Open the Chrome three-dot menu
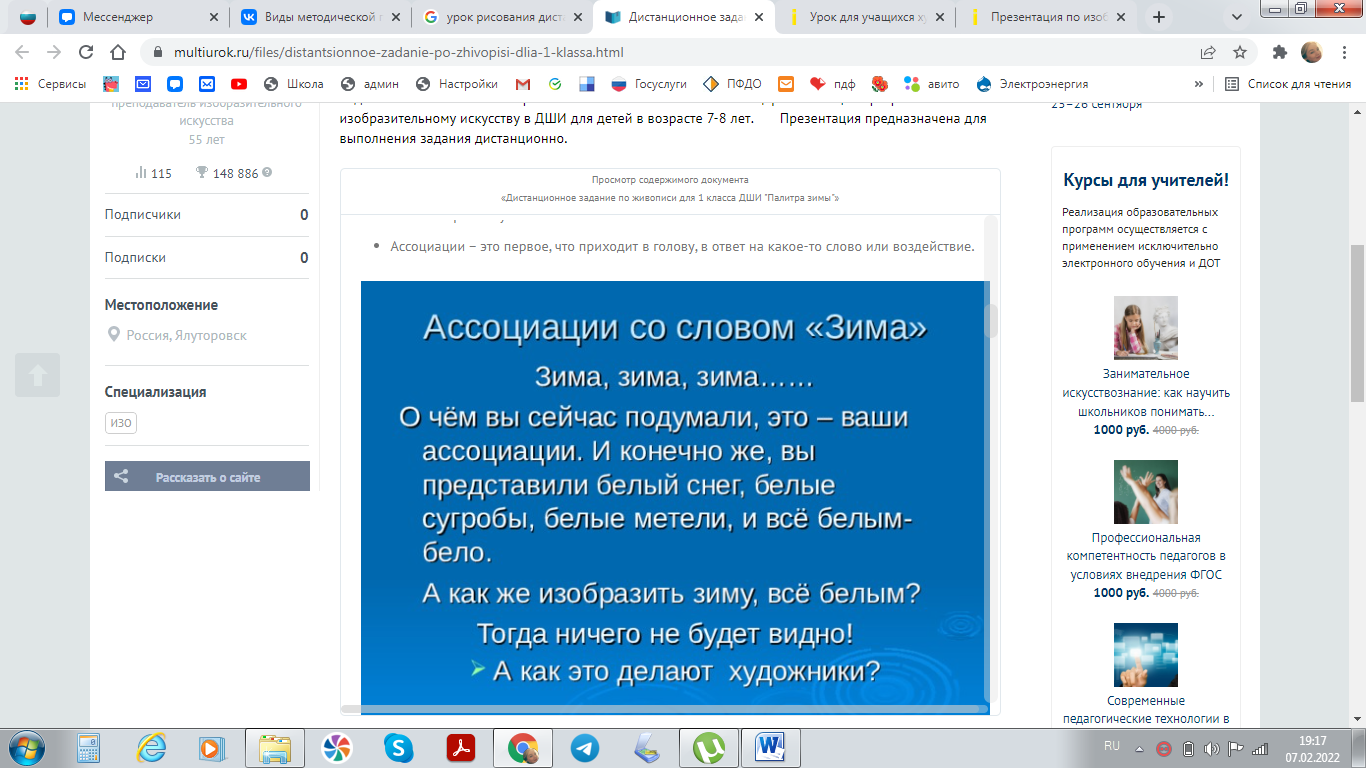 click(x=1343, y=52)
